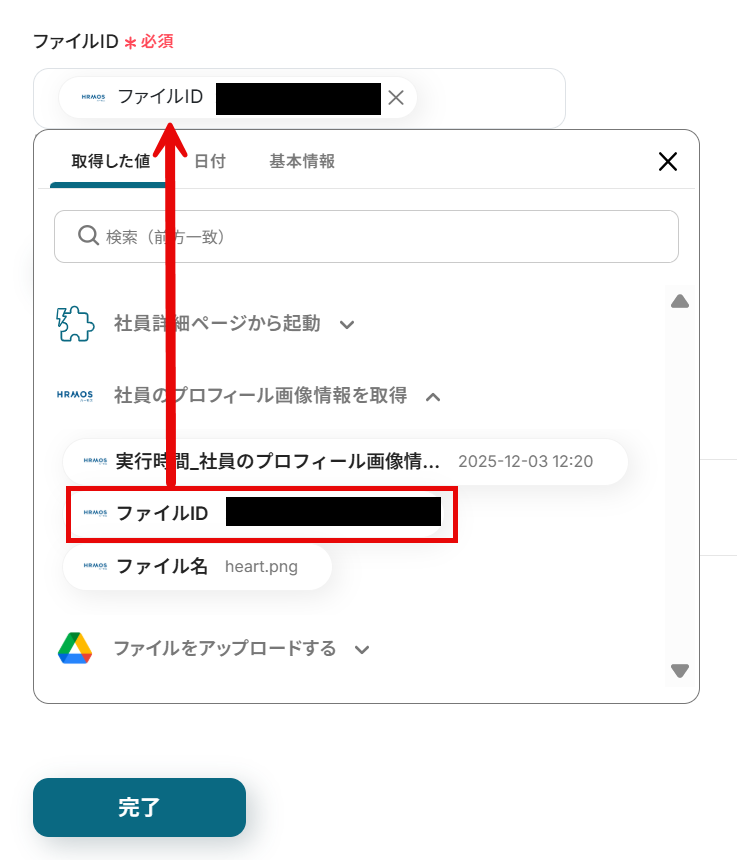Click the search magnifier icon
The image size is (737, 860).
point(88,235)
